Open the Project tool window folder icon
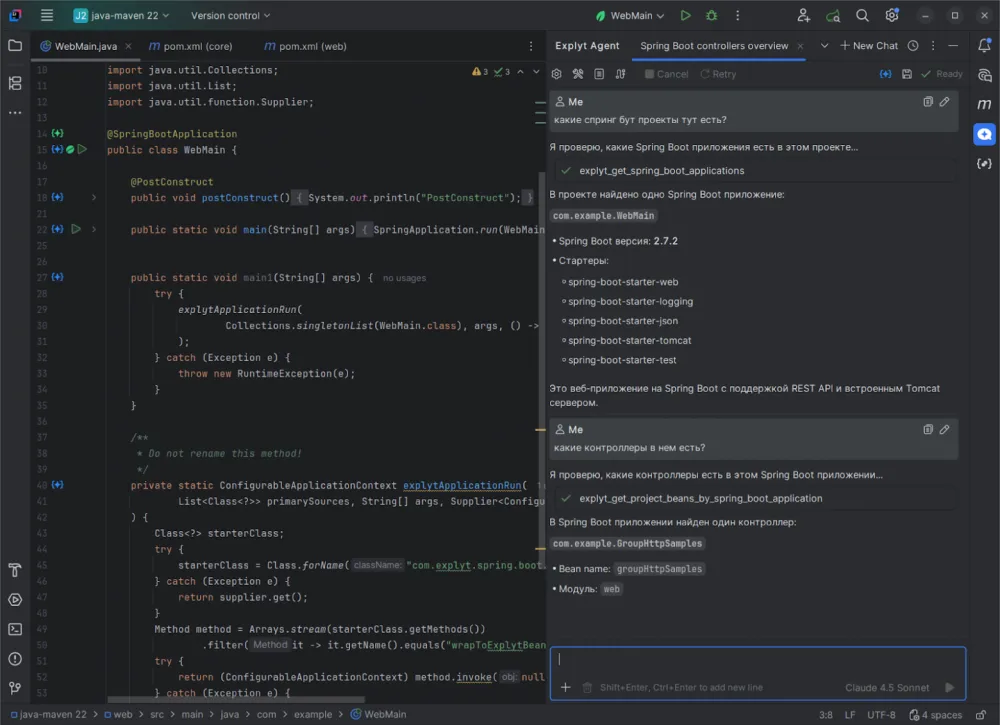This screenshot has width=1000, height=725. [x=15, y=45]
